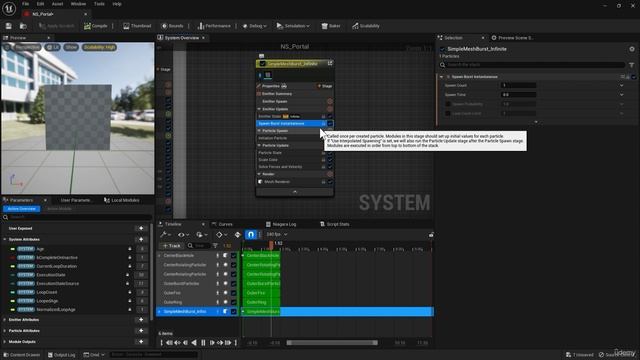Open the Preview Scene Settings tab
640x360 pixels.
[513, 38]
